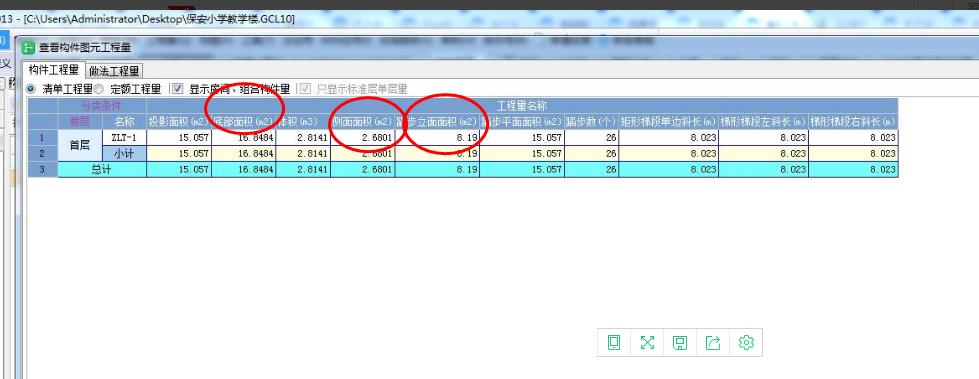This screenshot has height=379, width=979.
Task: Click 梯形梯段左斜长 value 8.023 in ZLT-1 row
Action: click(764, 137)
